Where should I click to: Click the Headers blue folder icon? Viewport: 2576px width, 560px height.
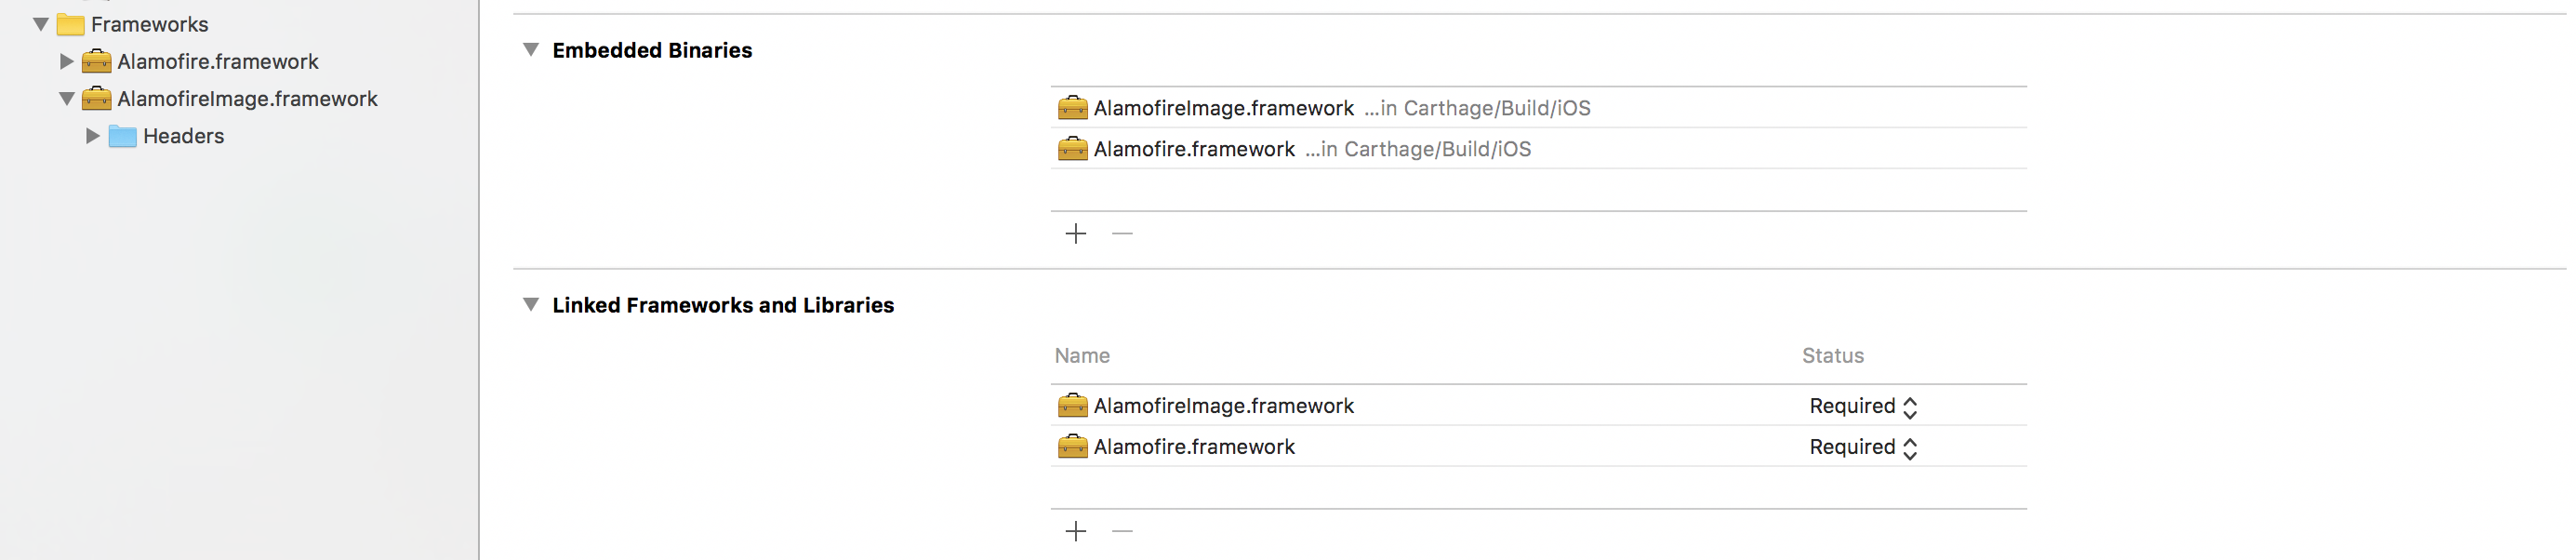pyautogui.click(x=122, y=136)
